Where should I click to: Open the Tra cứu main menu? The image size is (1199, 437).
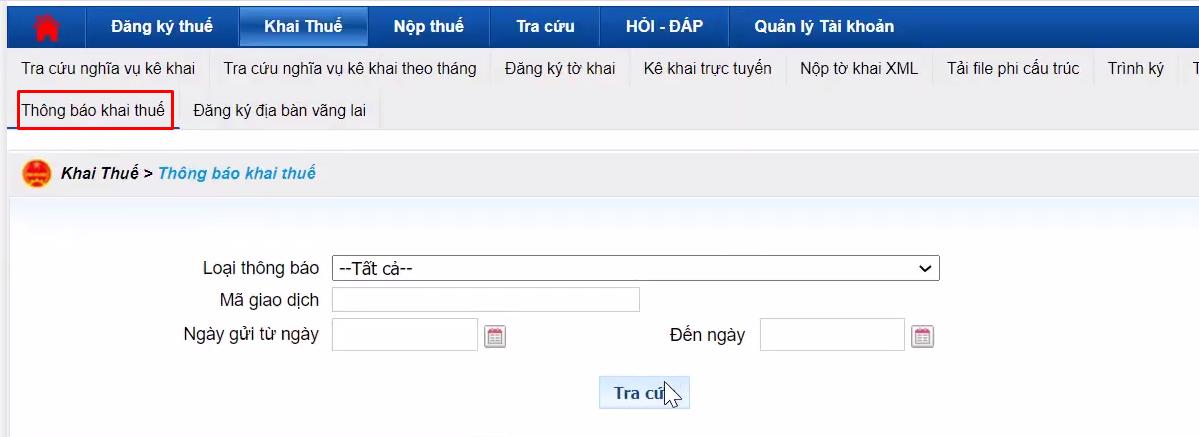545,27
